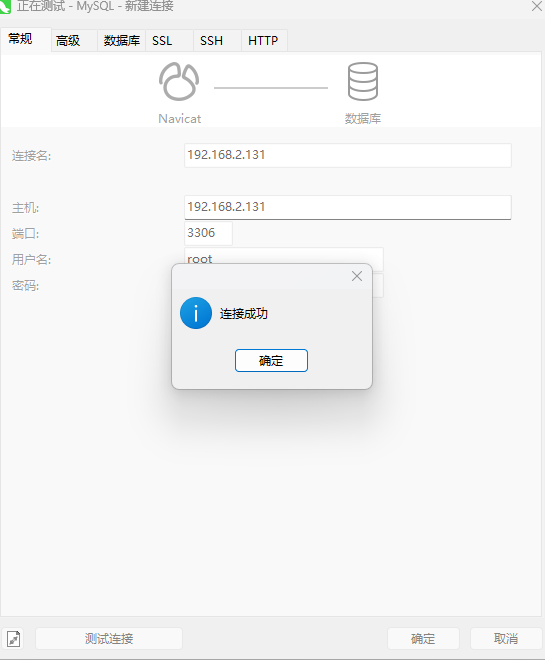
Task: Click the 连接名 input field
Action: pos(348,155)
